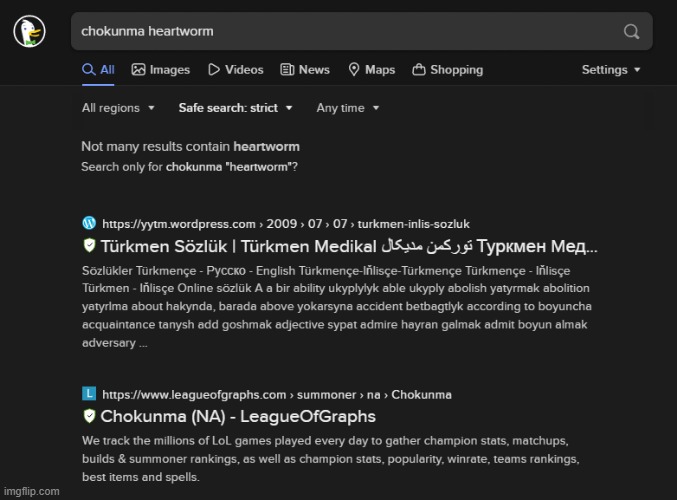Expand the Settings dropdown
This screenshot has height=500, width=677.
[x=611, y=70]
